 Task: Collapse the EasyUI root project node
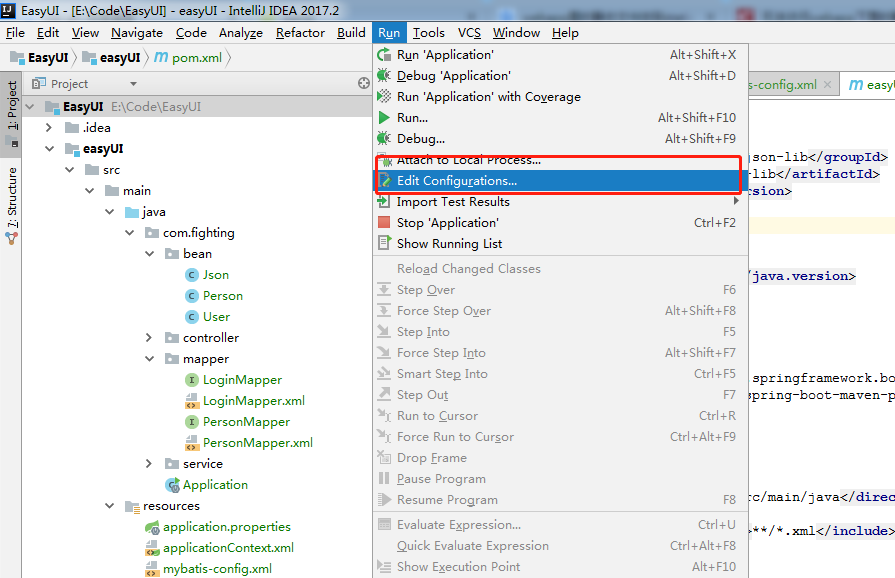[30, 107]
